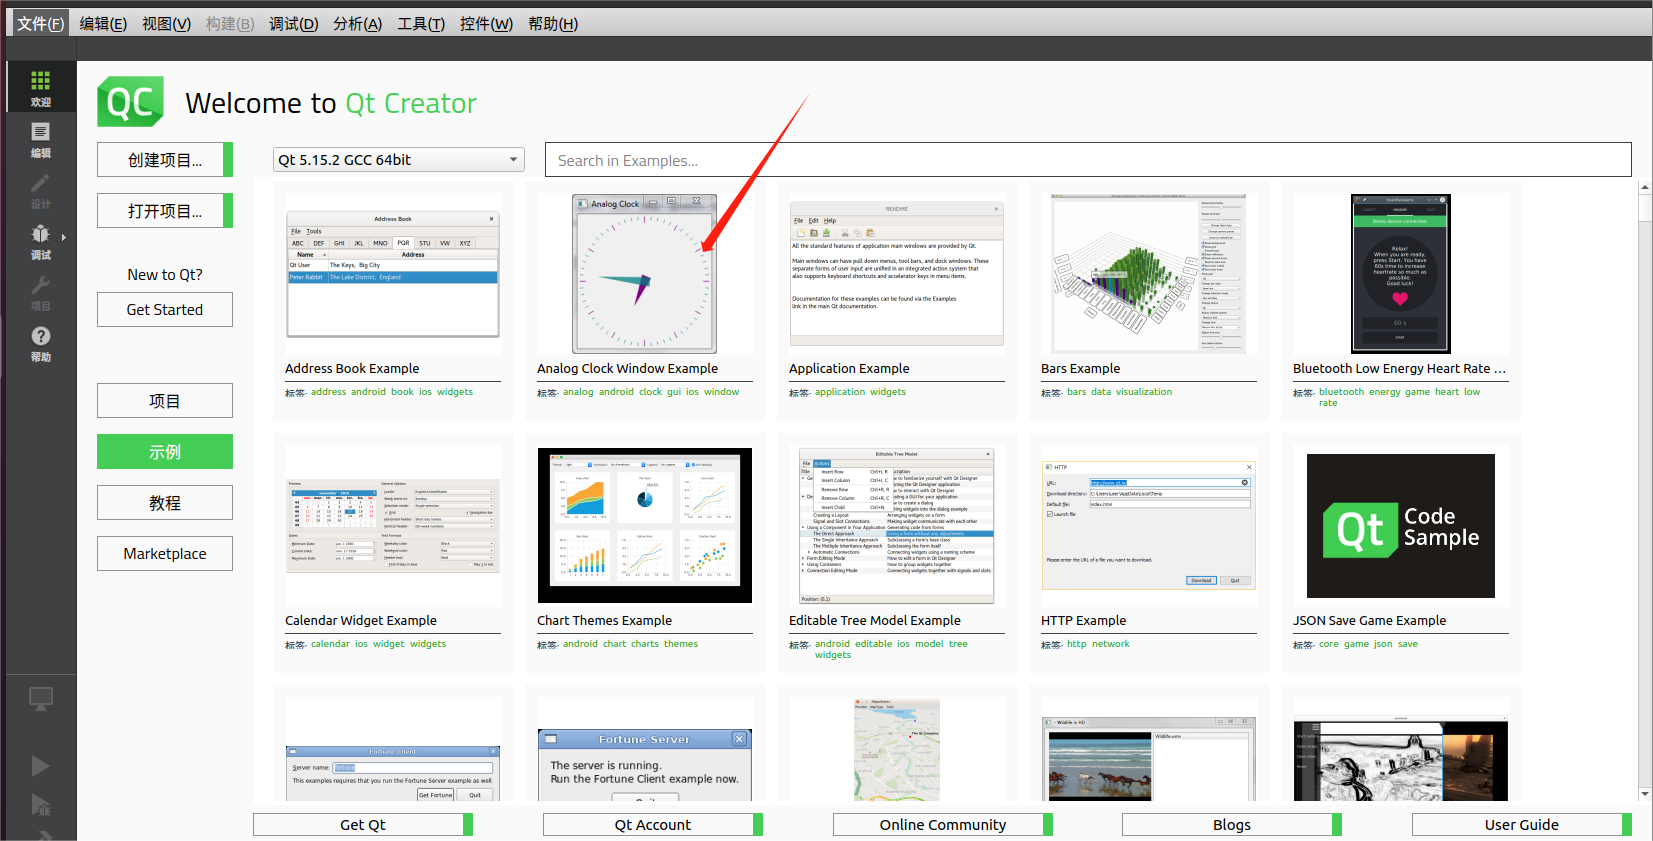
Task: Click the 'bluetooth' tag link
Action: click(1341, 392)
